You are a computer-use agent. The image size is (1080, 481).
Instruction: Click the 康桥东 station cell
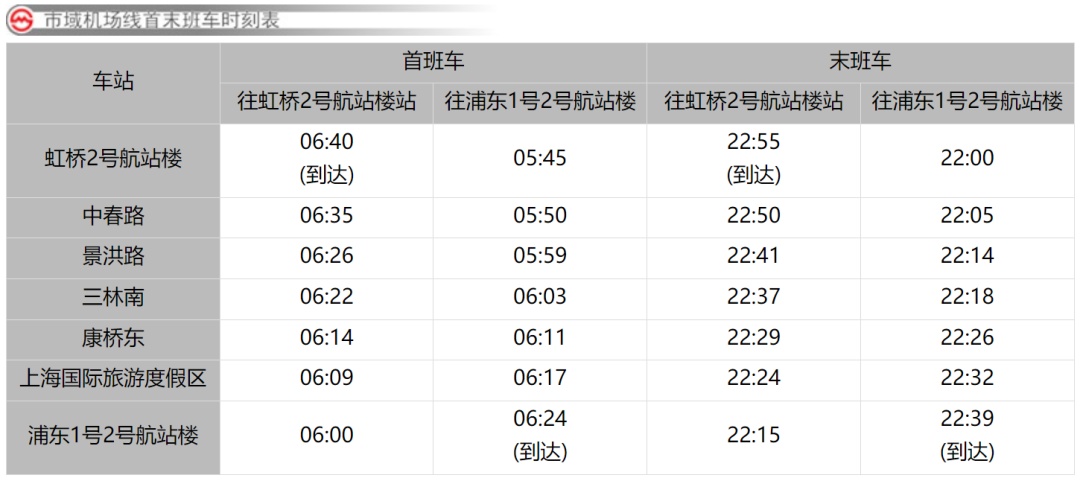pos(113,338)
